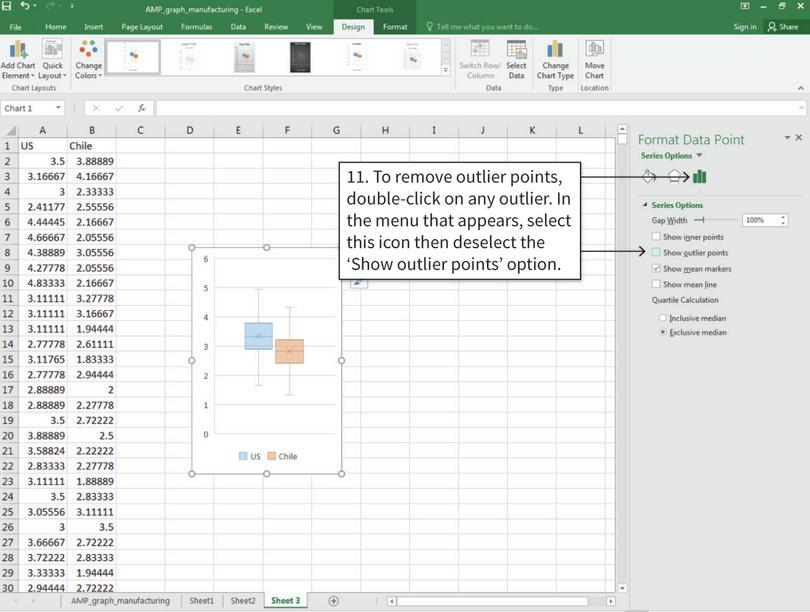Switch to the Sheet2 worksheet tab
This screenshot has height=612, width=810.
coord(242,601)
